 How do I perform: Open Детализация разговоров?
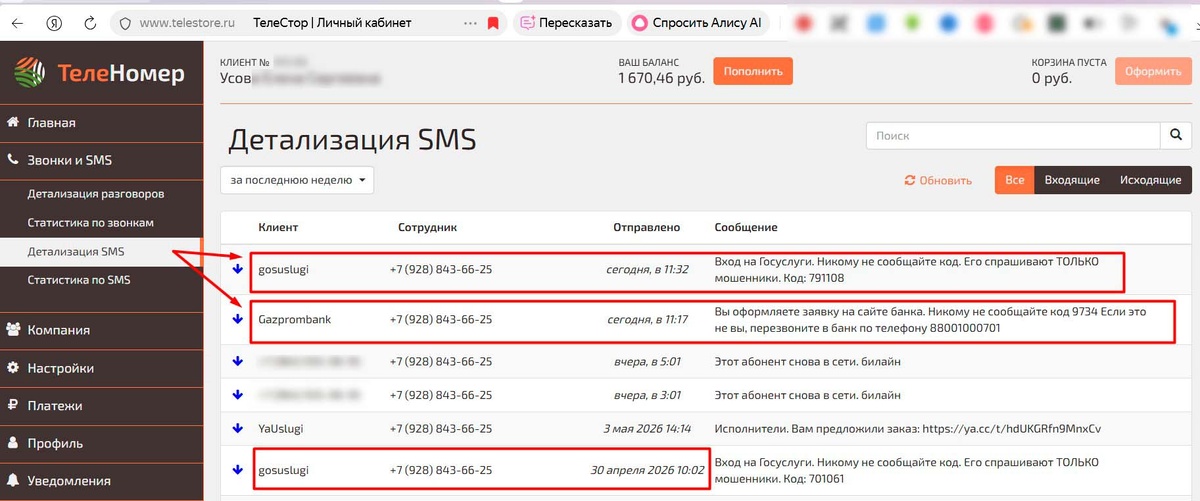click(96, 193)
